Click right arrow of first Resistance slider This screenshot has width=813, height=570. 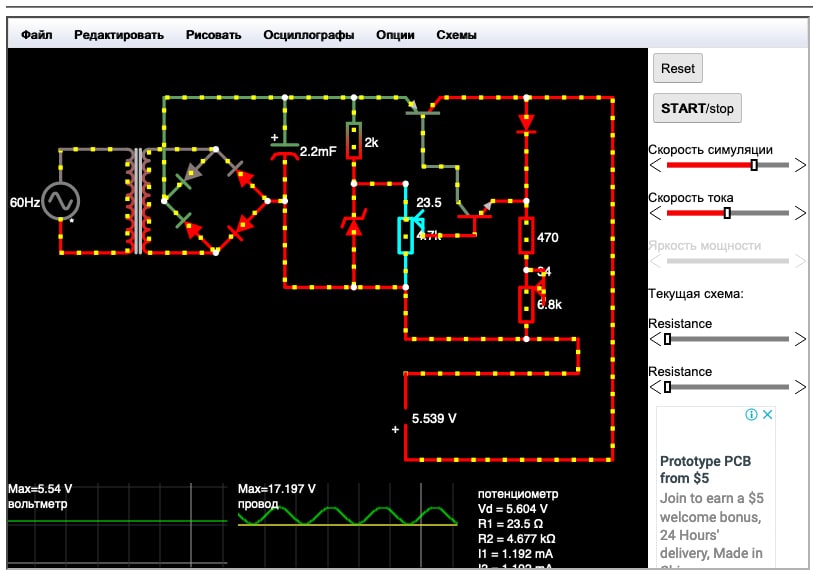(800, 339)
